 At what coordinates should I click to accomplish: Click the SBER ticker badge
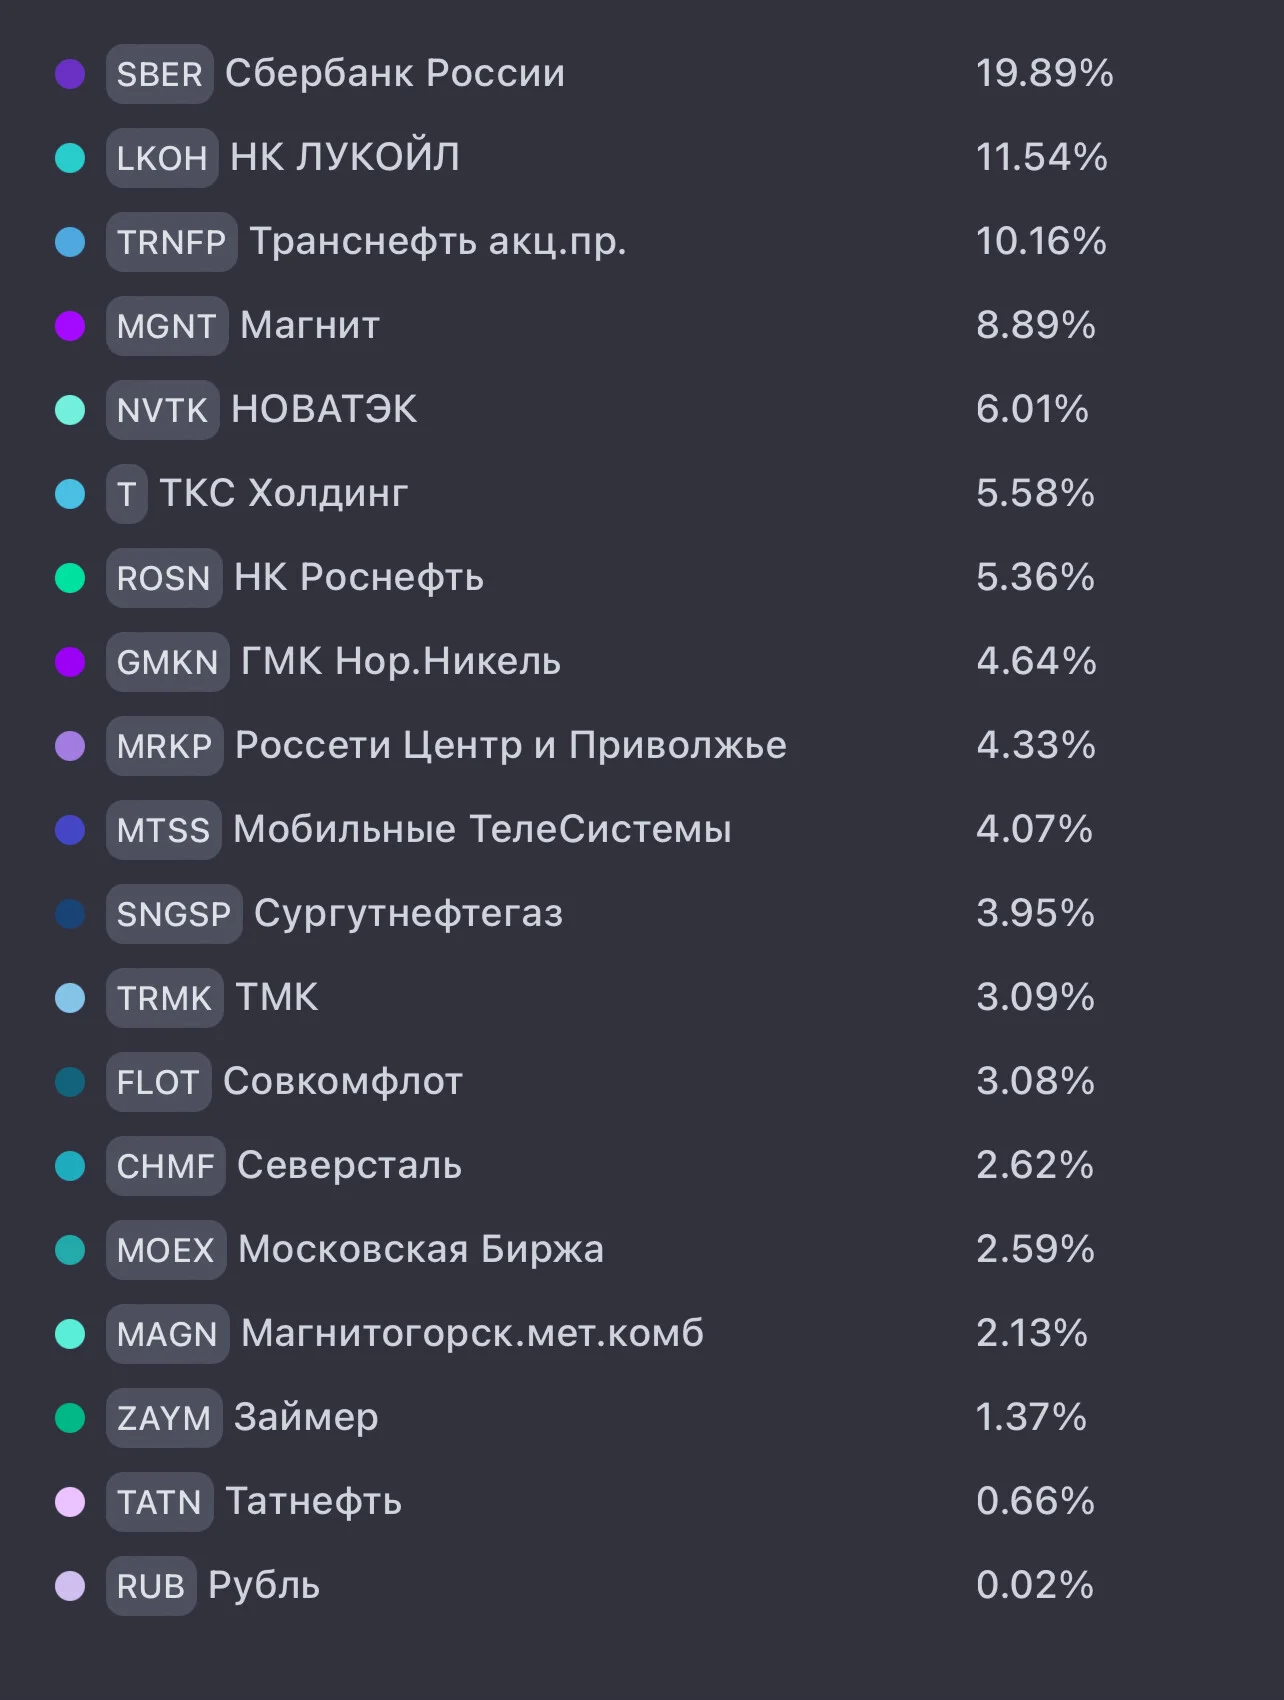160,74
